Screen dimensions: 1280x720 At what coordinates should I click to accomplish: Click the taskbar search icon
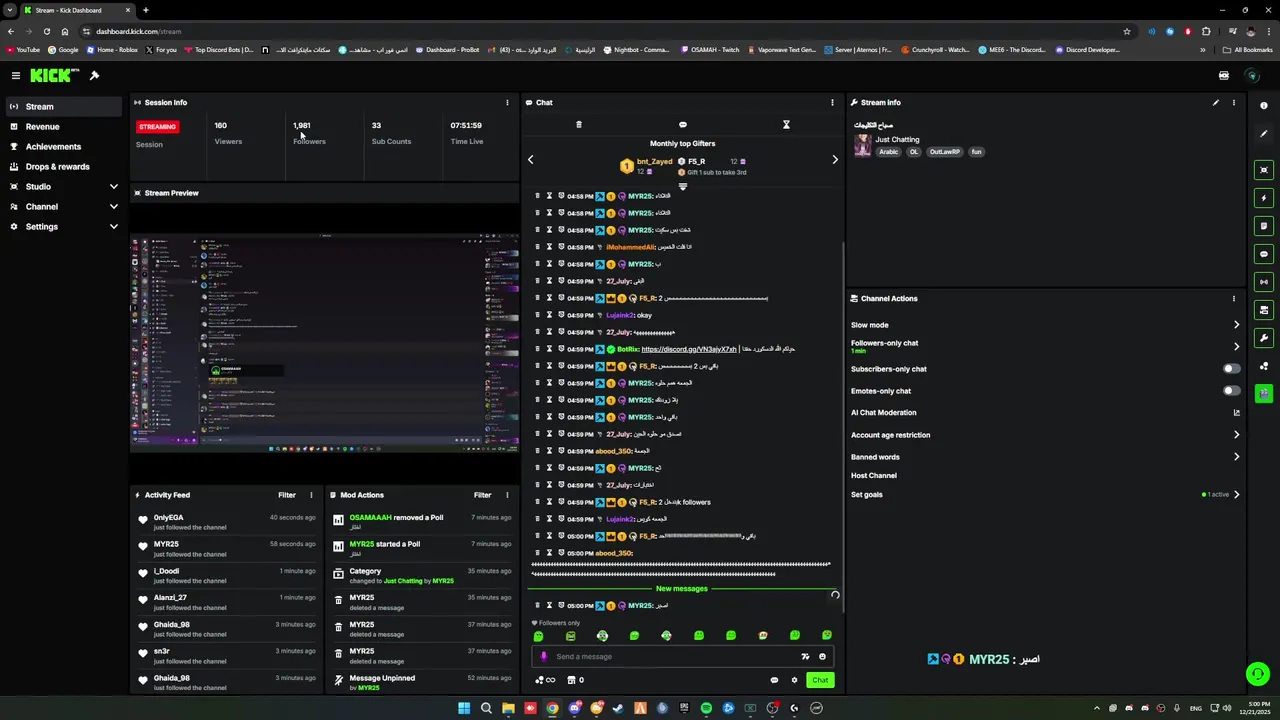(486, 708)
